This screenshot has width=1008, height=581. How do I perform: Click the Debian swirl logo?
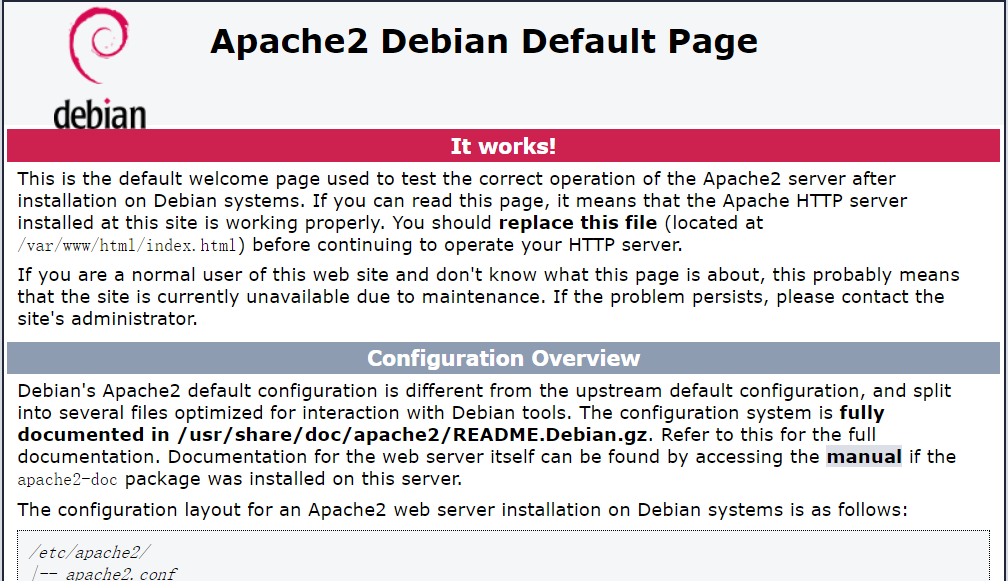pyautogui.click(x=99, y=50)
